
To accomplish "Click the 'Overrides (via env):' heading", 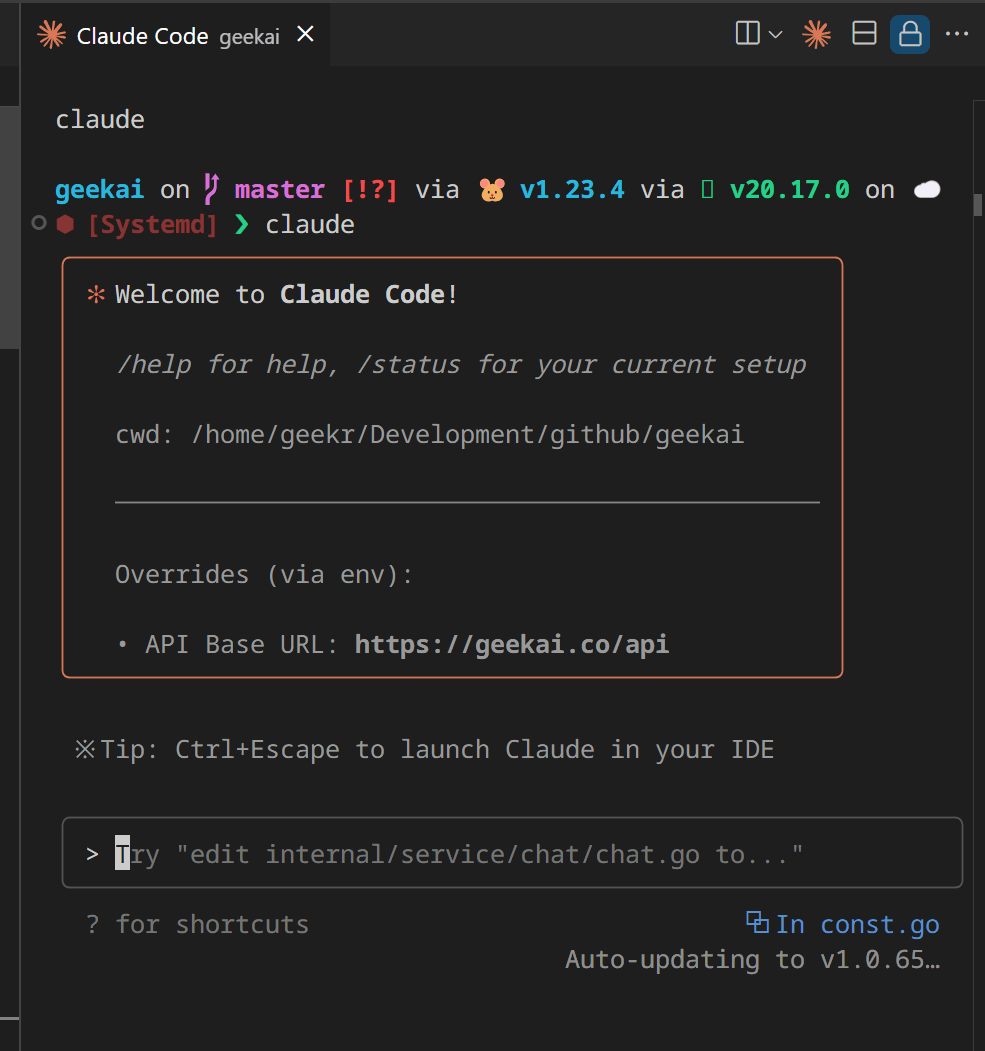I will coord(264,574).
